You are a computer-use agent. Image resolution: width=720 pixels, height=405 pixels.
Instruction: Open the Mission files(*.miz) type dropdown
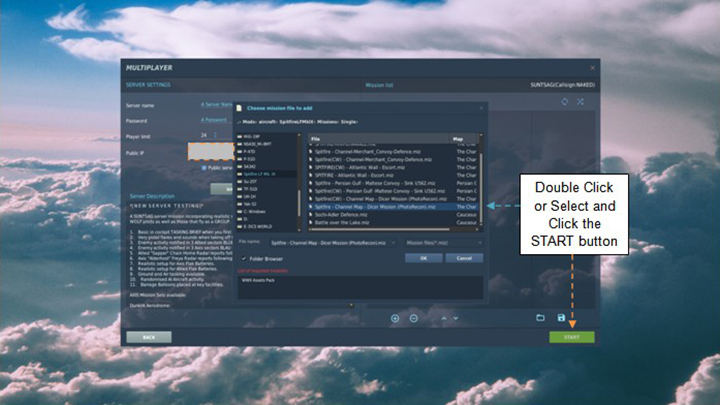coord(442,241)
